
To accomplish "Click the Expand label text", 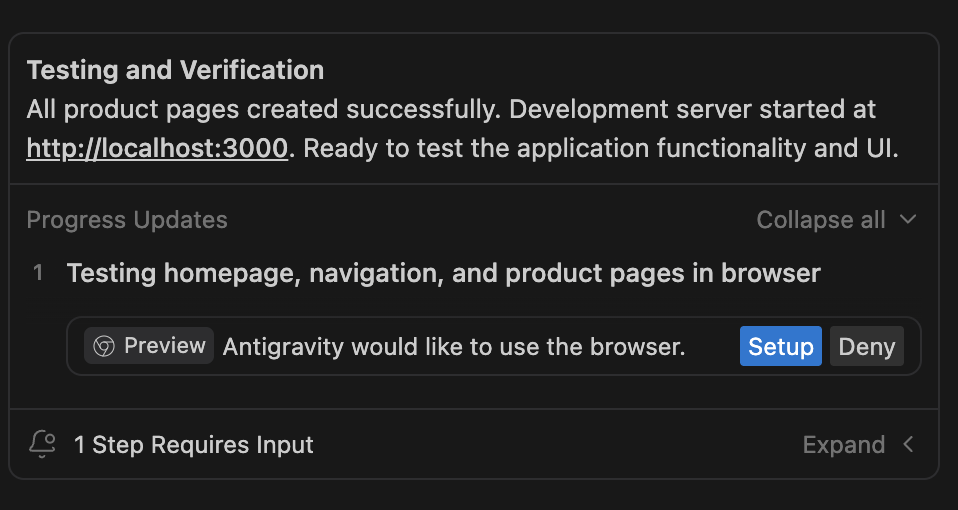I will (843, 445).
